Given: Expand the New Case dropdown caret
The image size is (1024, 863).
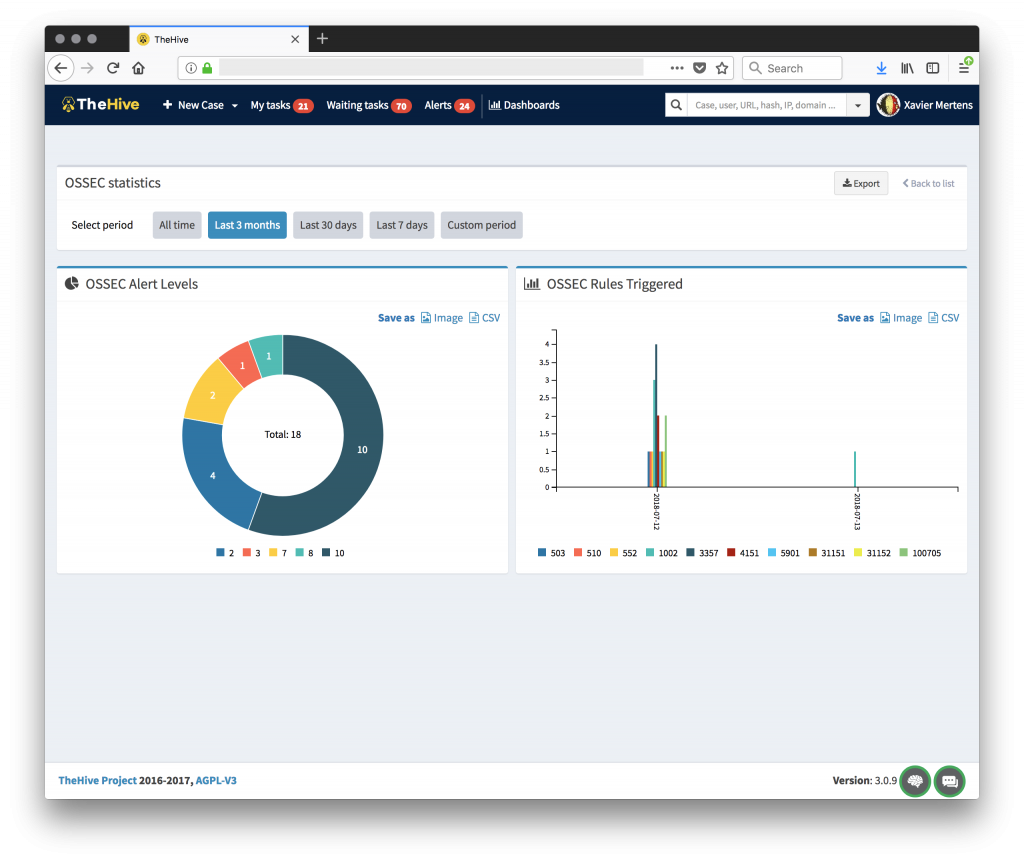Looking at the screenshot, I should (234, 106).
